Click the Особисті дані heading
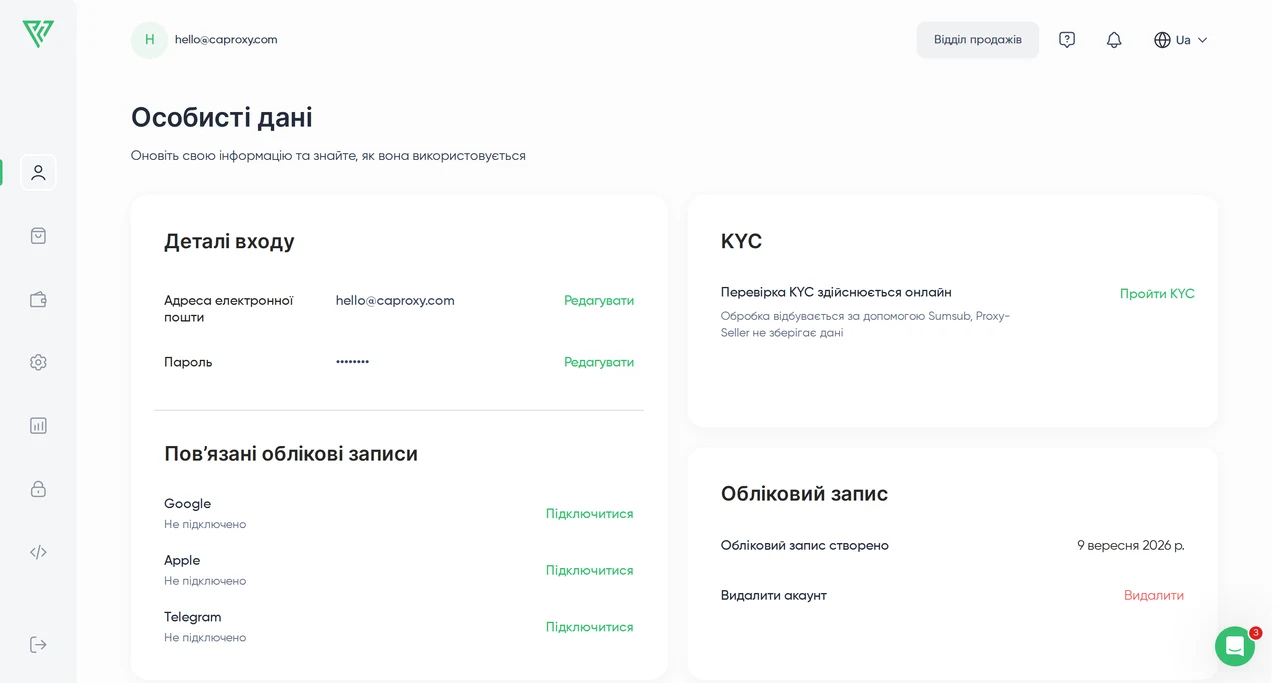Viewport: 1280px width, 683px height. pyautogui.click(x=222, y=117)
